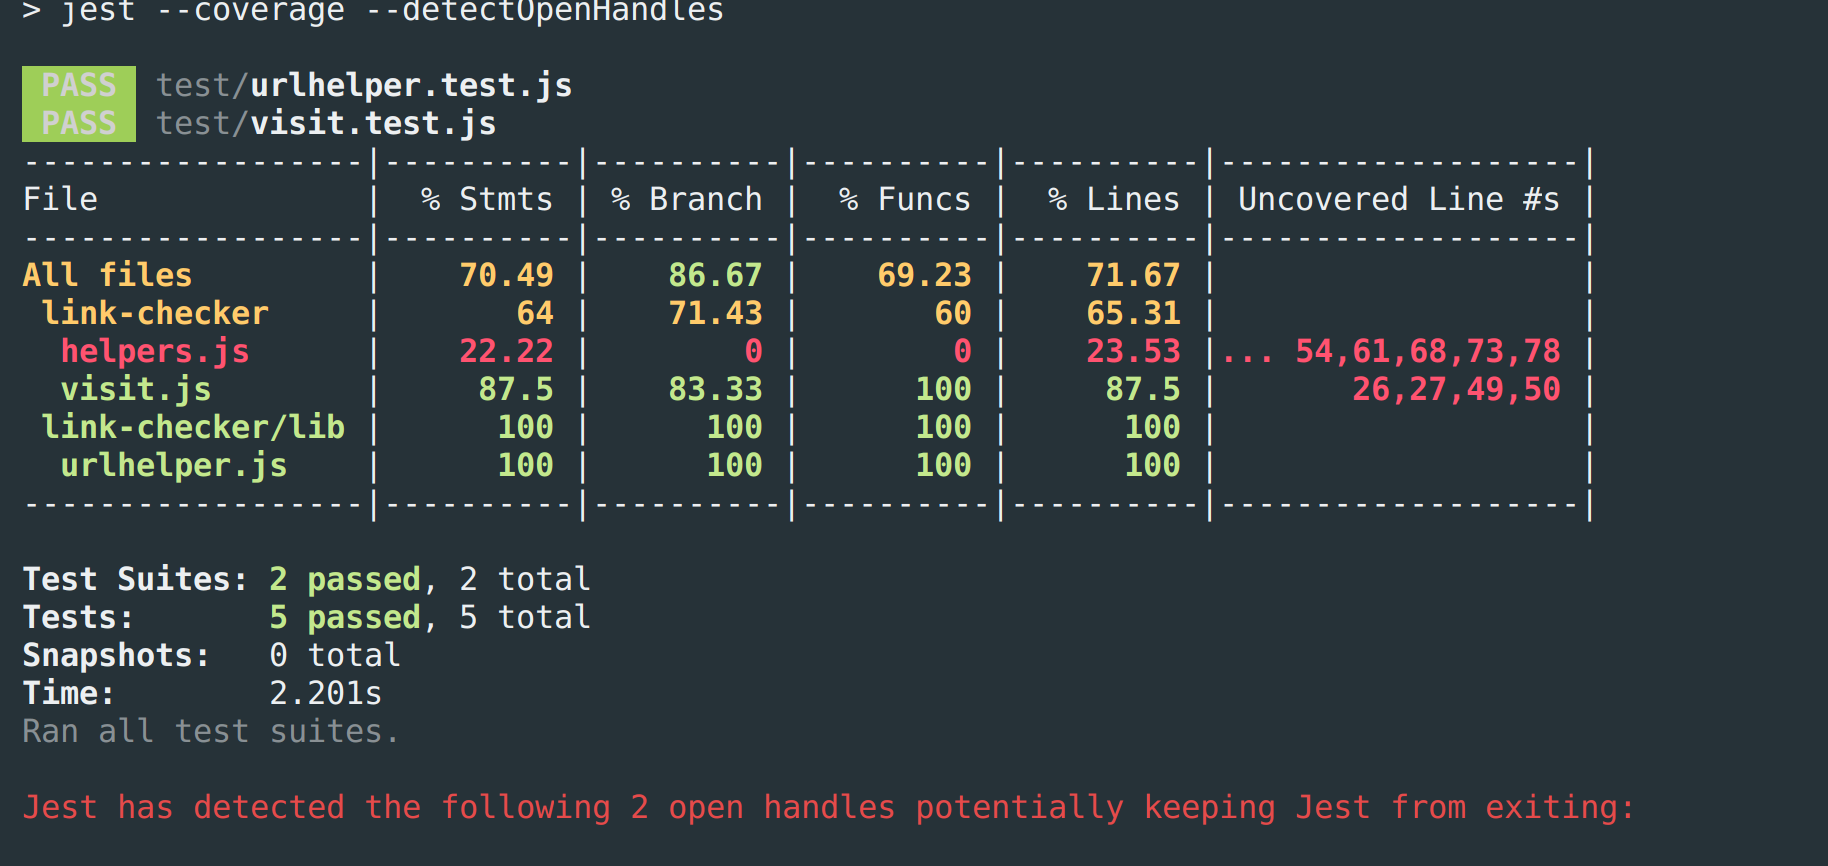
Task: Click the PASS badge next to visit.test.js
Action: (x=79, y=123)
